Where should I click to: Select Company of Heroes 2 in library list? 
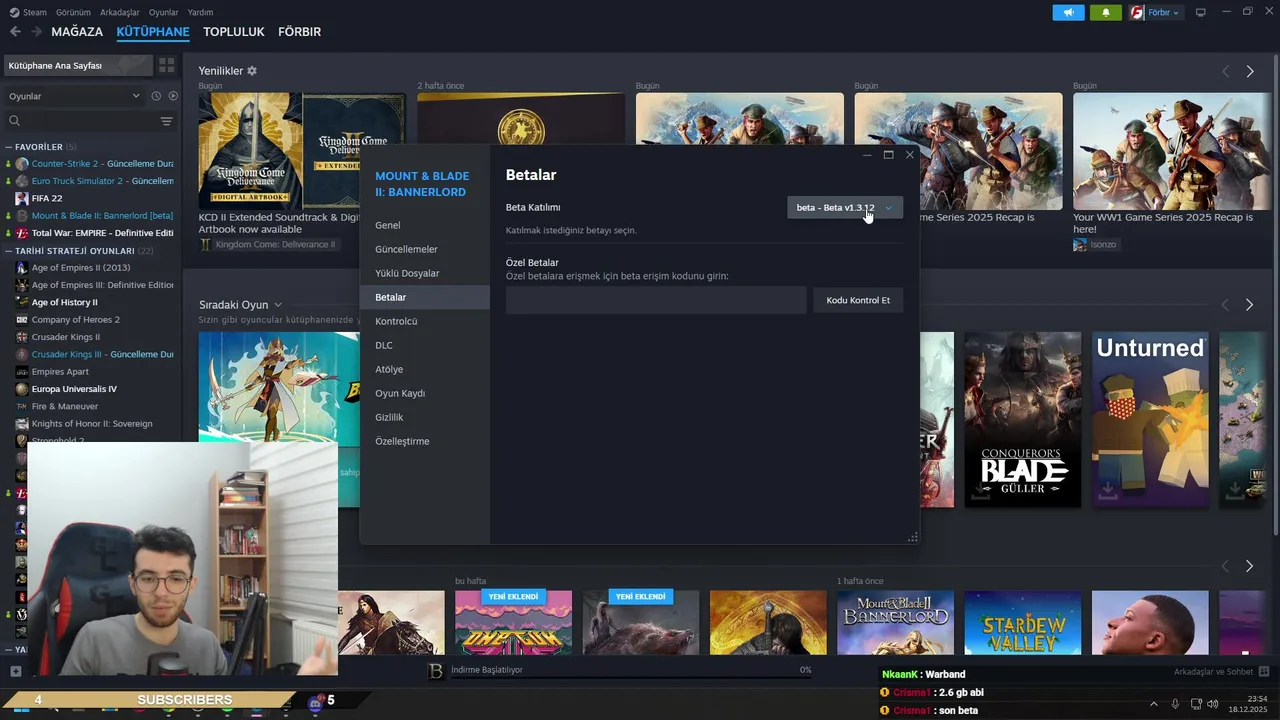click(x=75, y=320)
